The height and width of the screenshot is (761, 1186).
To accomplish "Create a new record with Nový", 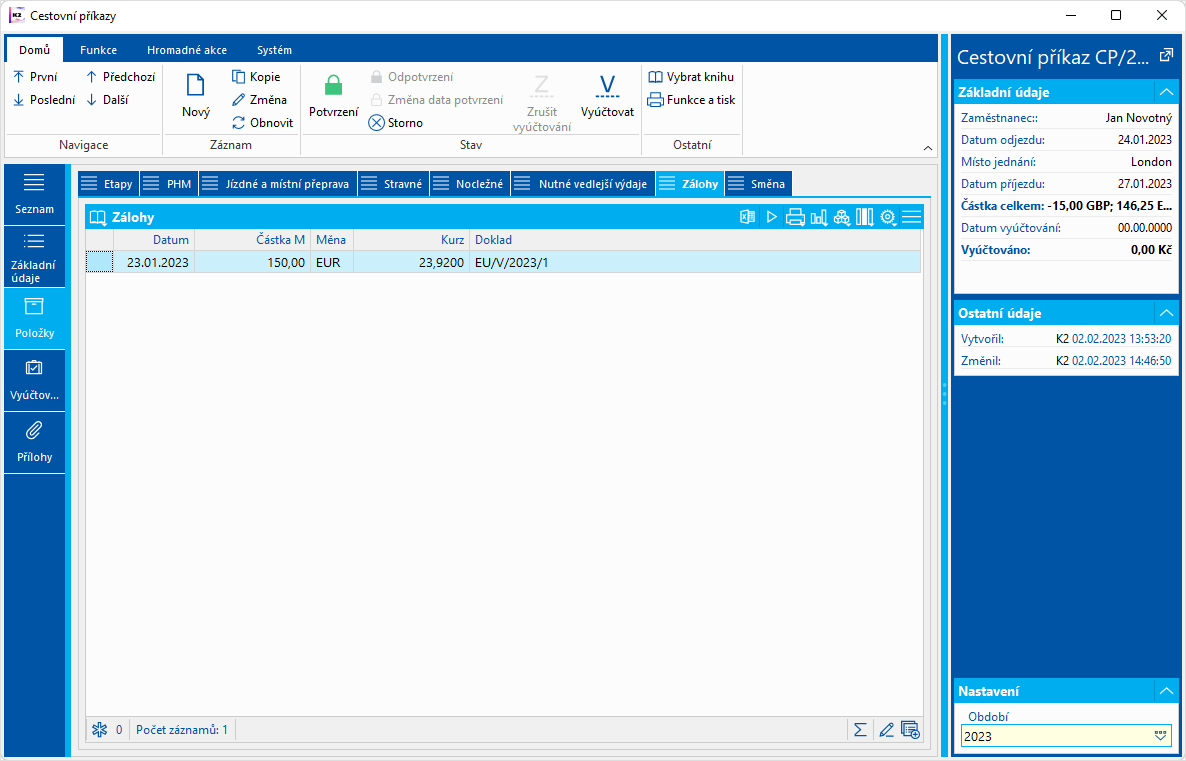I will coord(196,96).
